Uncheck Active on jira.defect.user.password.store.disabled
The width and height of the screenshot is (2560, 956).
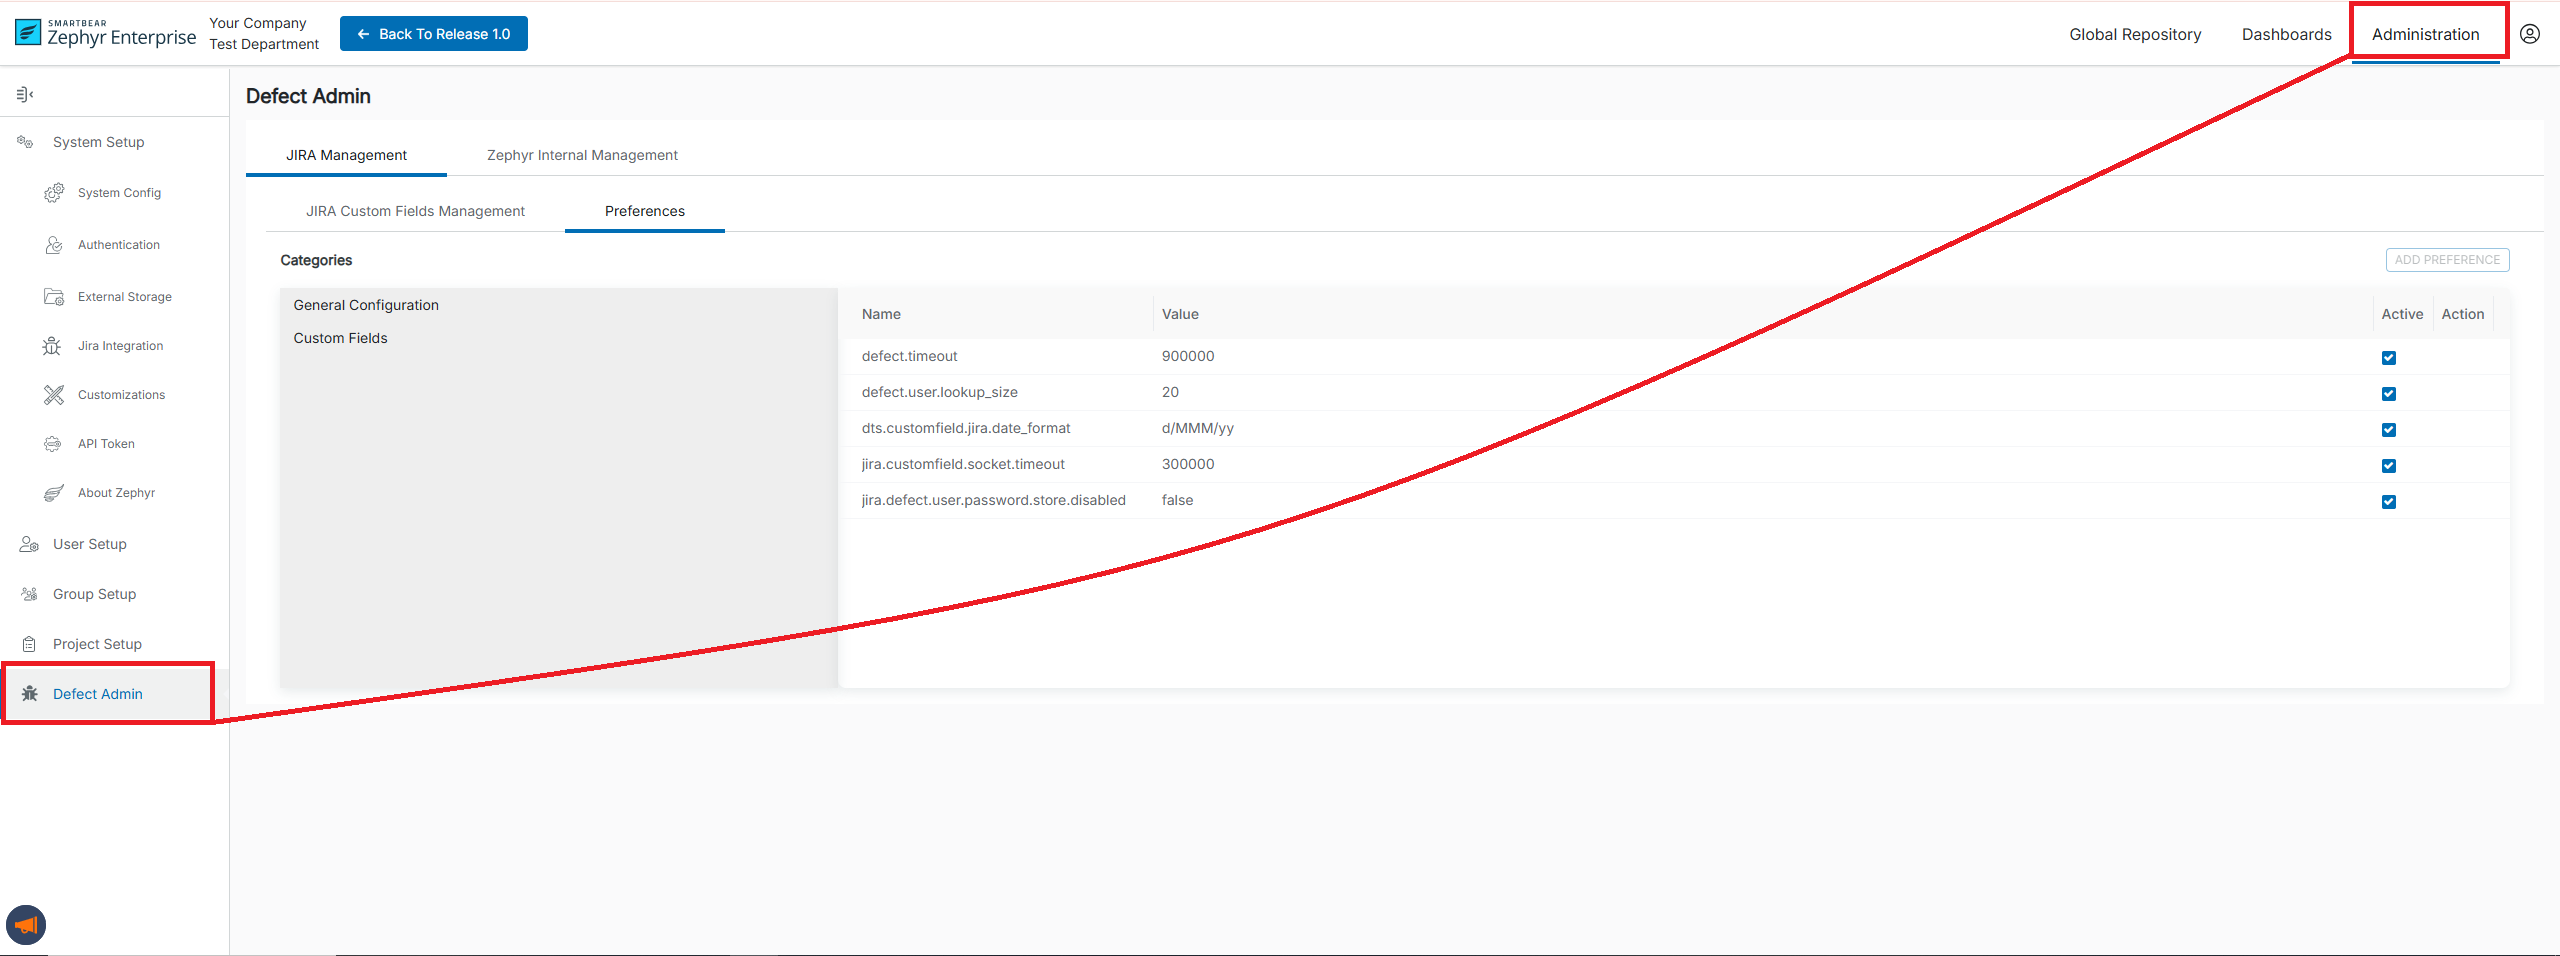tap(2389, 502)
